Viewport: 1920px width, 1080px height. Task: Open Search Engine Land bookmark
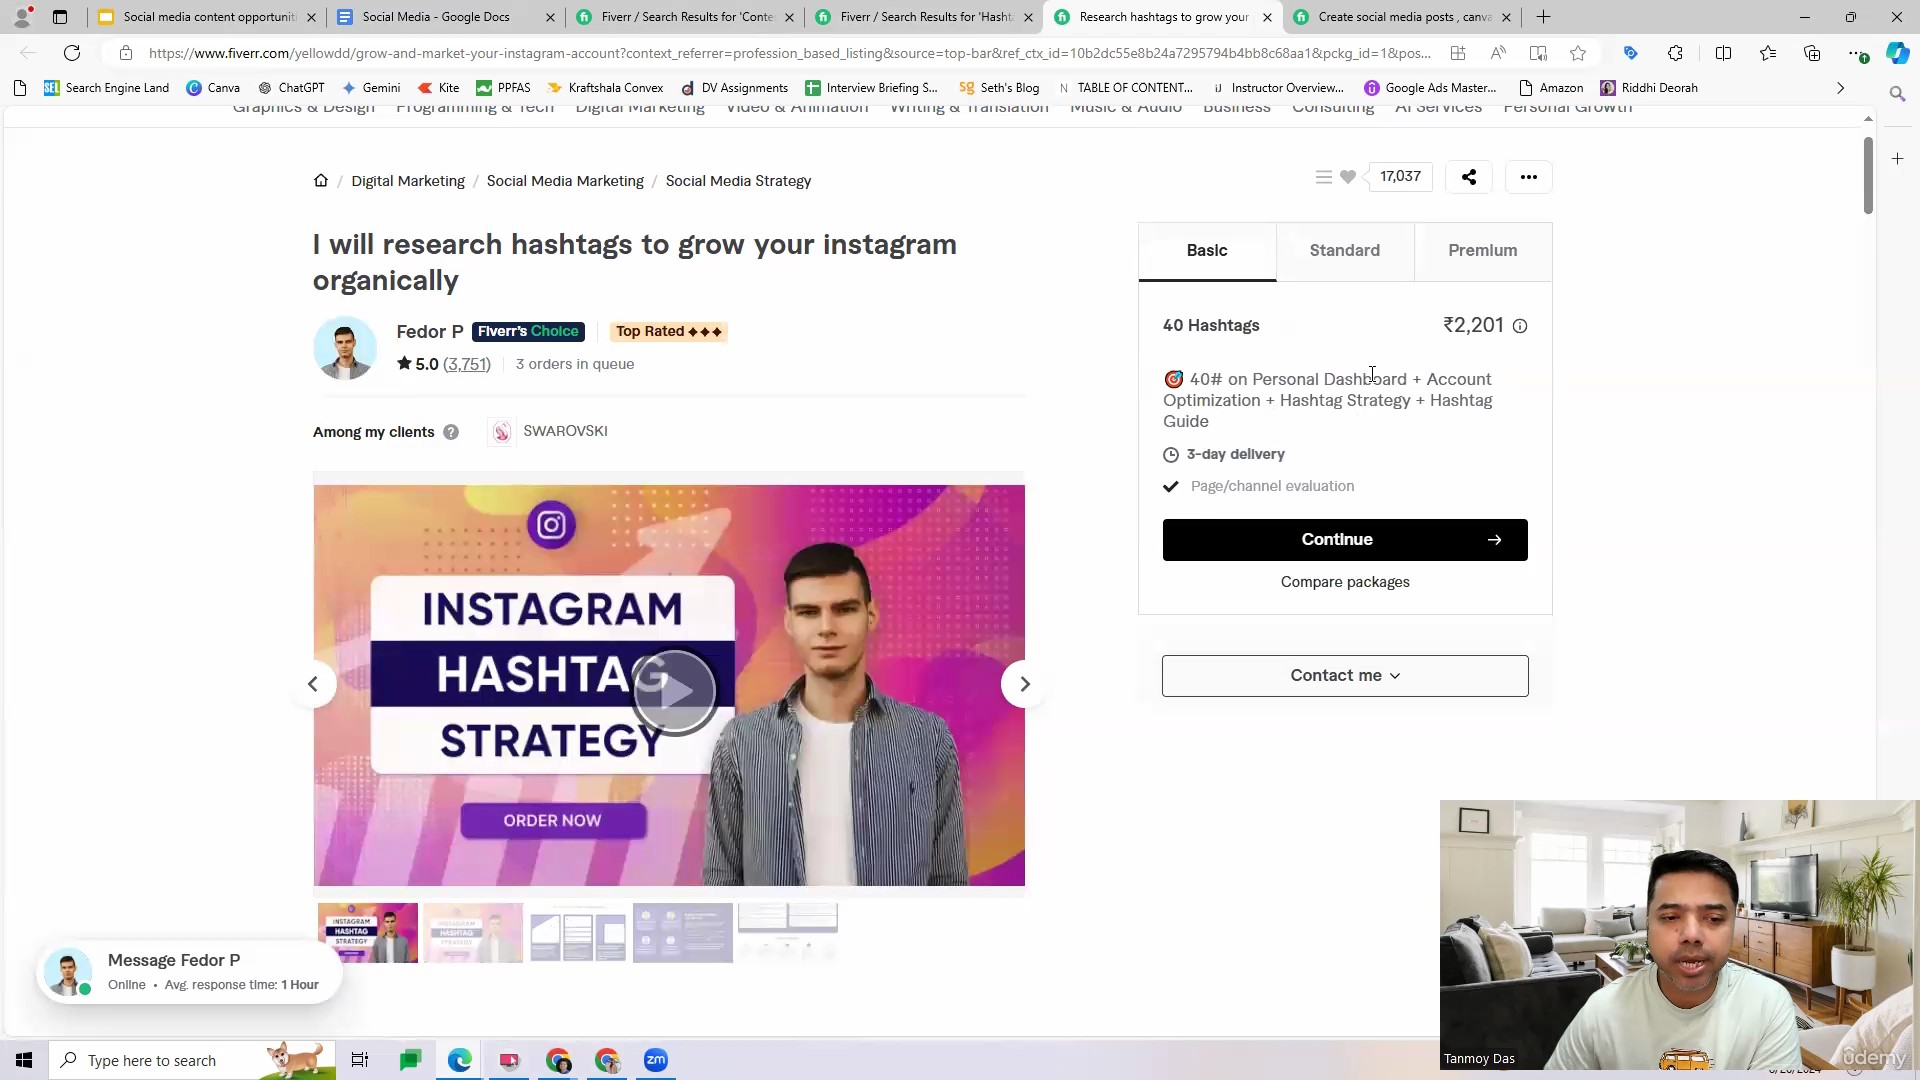[106, 88]
